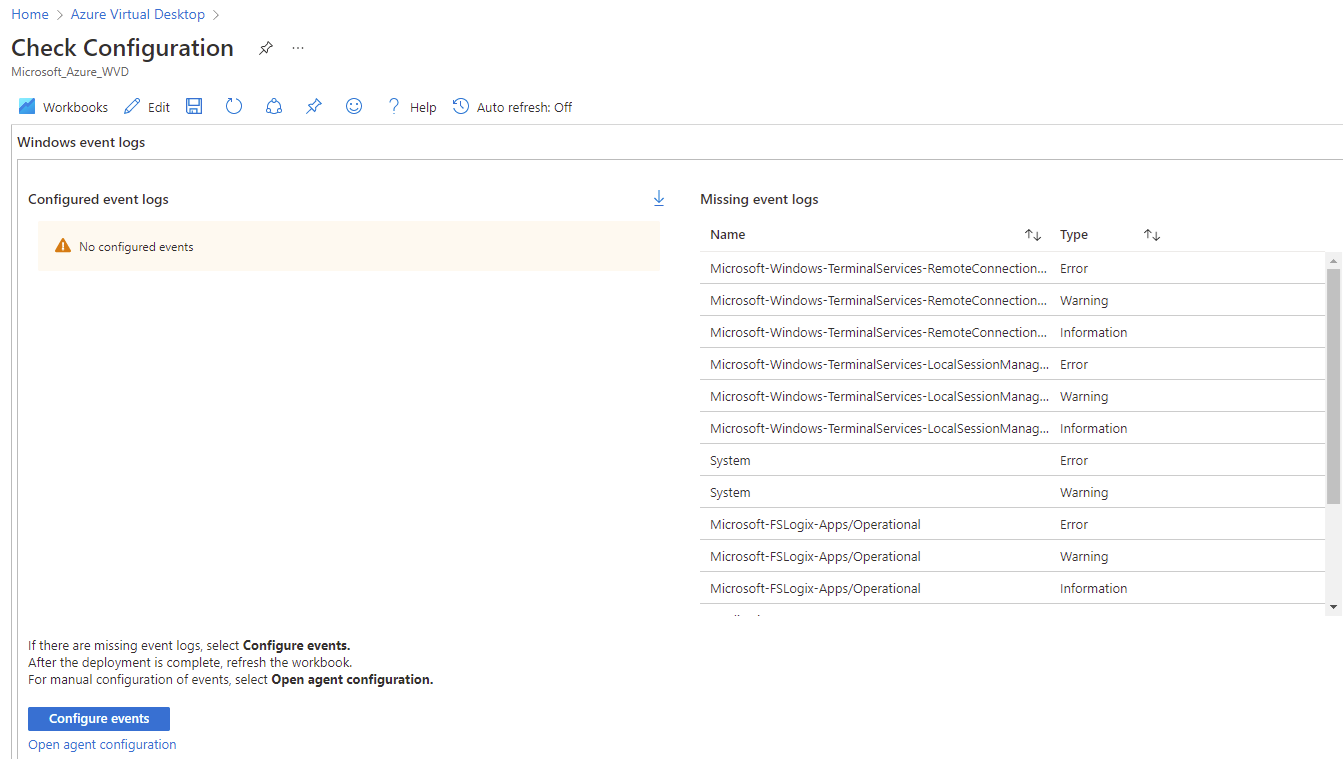Download configured event logs arrow icon
The width and height of the screenshot is (1343, 759).
659,198
